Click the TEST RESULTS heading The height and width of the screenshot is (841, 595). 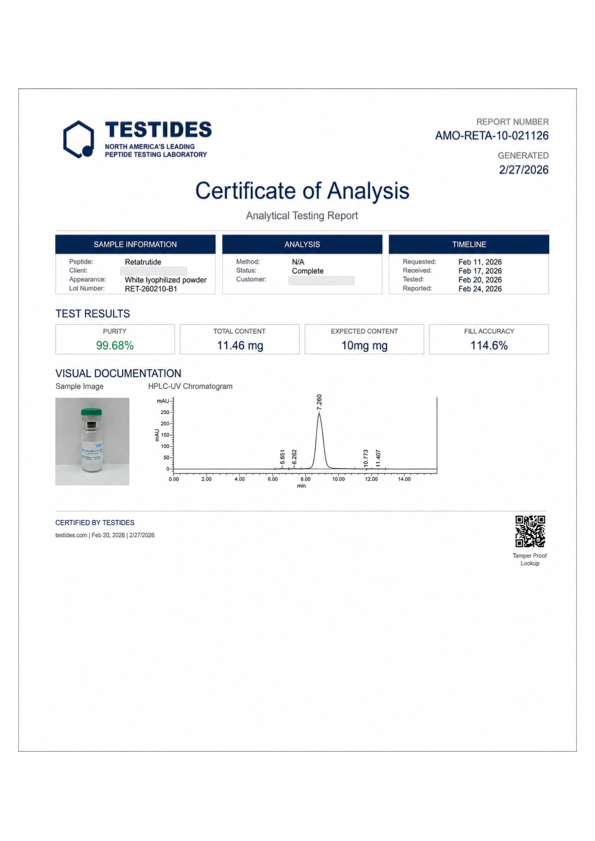point(92,314)
